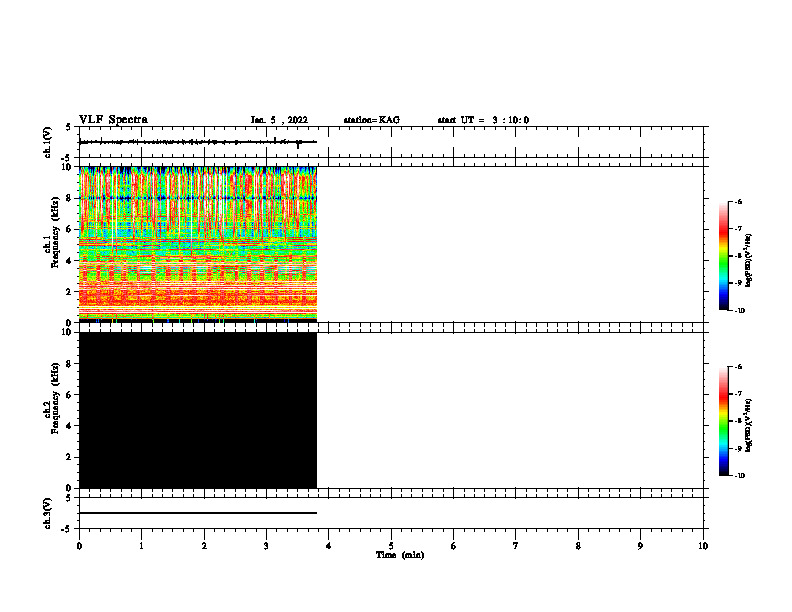Click the Time (min) axis label
Screen dimensions: 792x612
click(400, 555)
